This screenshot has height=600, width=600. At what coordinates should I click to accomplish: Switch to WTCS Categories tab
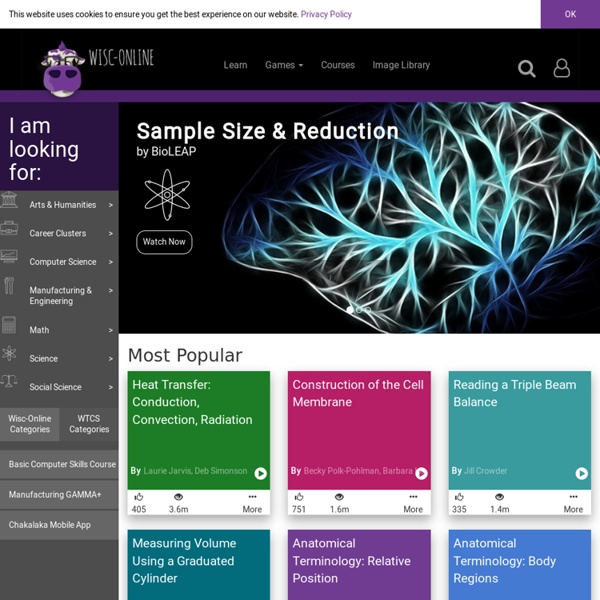tap(89, 424)
